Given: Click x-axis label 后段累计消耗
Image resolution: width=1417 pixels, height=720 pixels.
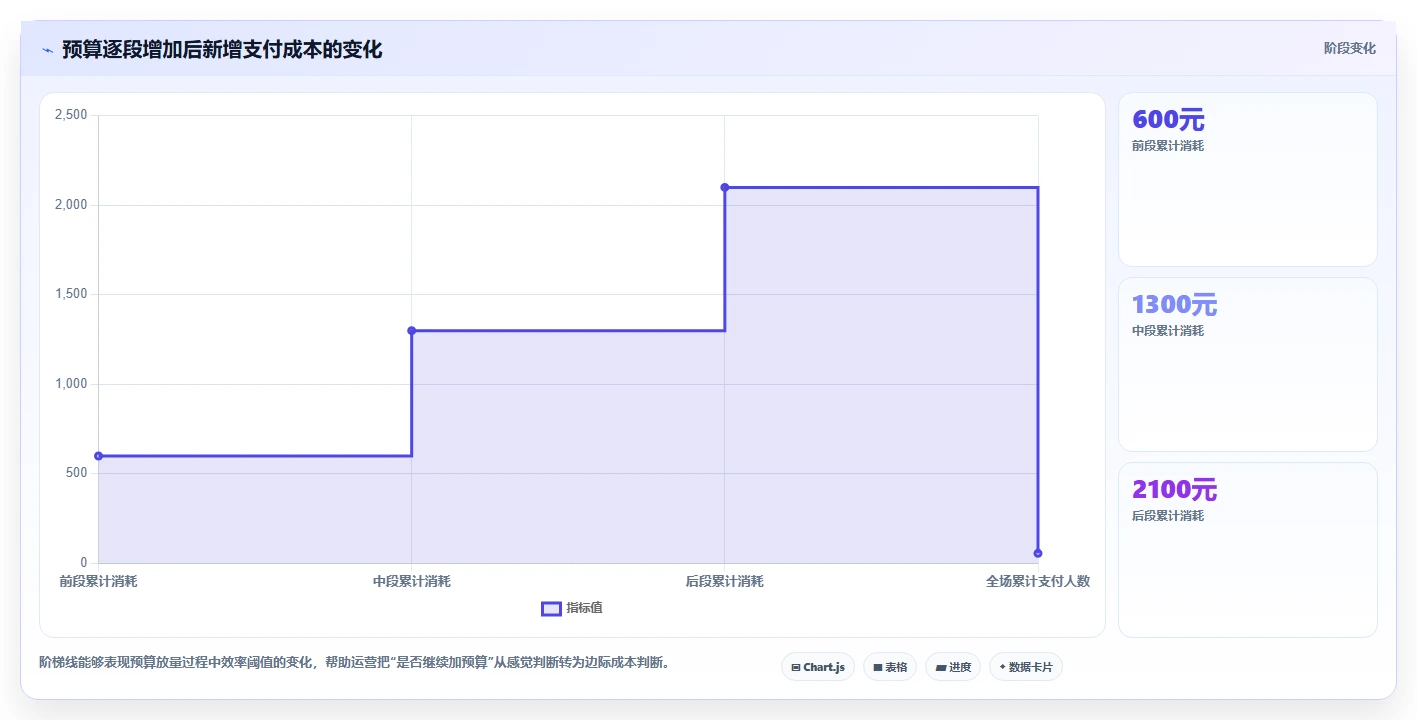Looking at the screenshot, I should tap(725, 581).
